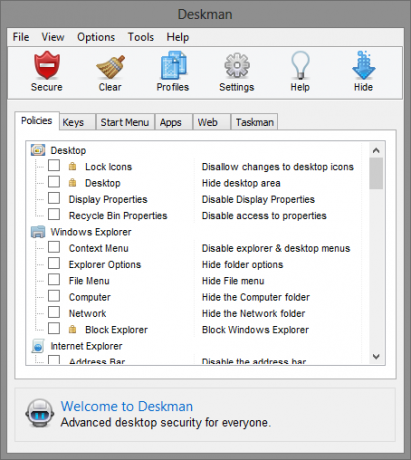411x460 pixels.
Task: Click the lock icon beside Desktop policy
Action: pos(72,183)
